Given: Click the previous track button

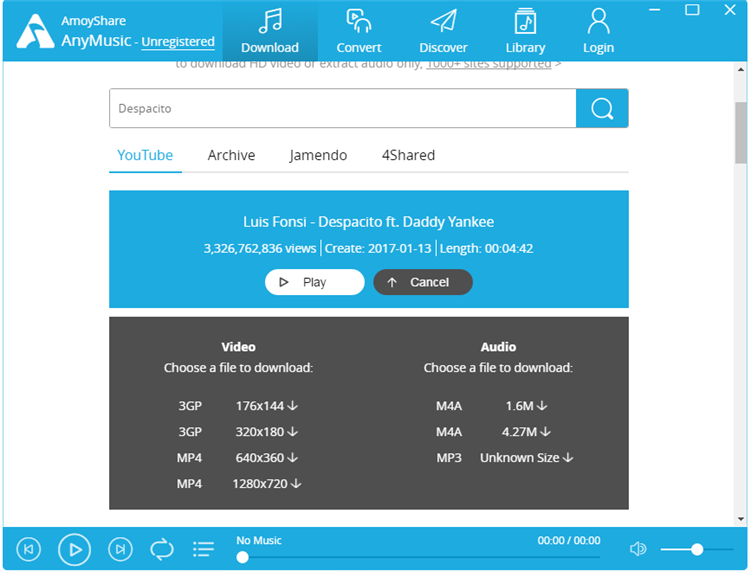Looking at the screenshot, I should 29,549.
